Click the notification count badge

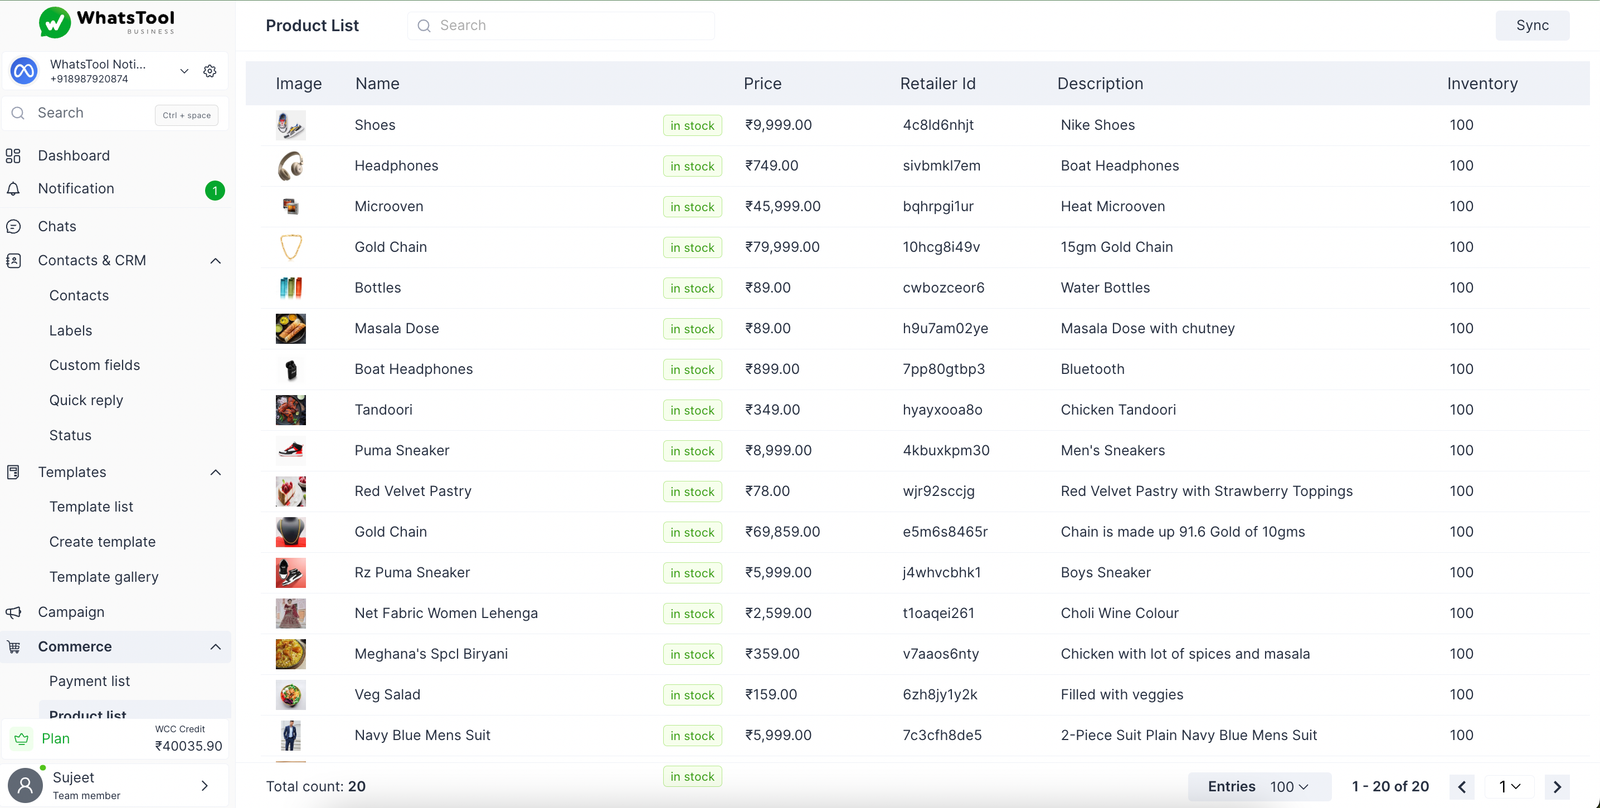pos(215,190)
